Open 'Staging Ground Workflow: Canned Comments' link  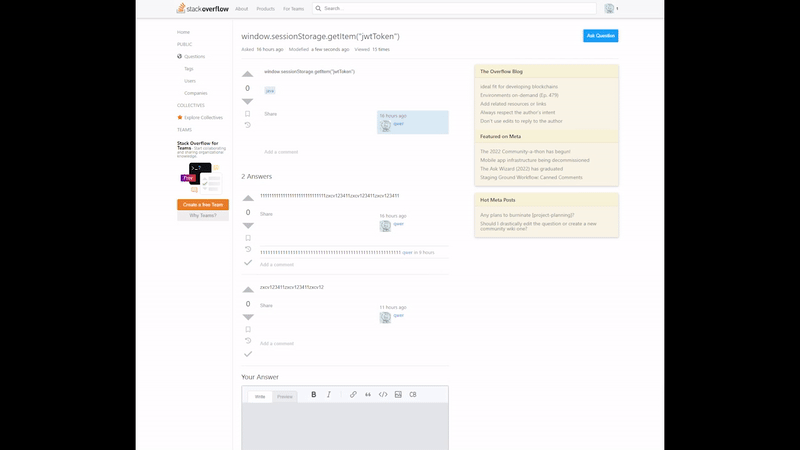(x=531, y=178)
